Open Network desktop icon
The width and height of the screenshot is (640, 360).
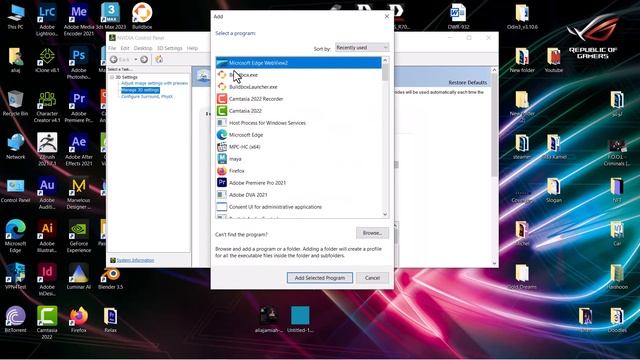coord(16,147)
